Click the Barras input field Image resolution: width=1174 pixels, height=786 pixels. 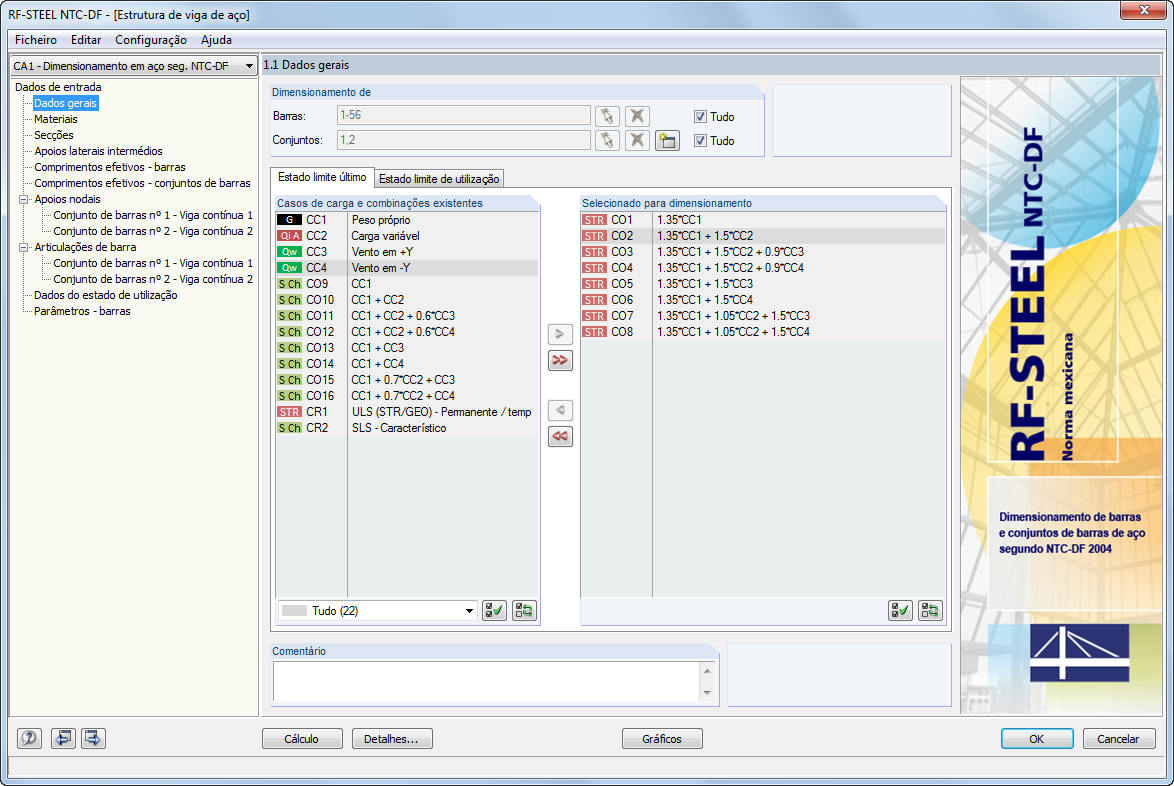coord(463,115)
